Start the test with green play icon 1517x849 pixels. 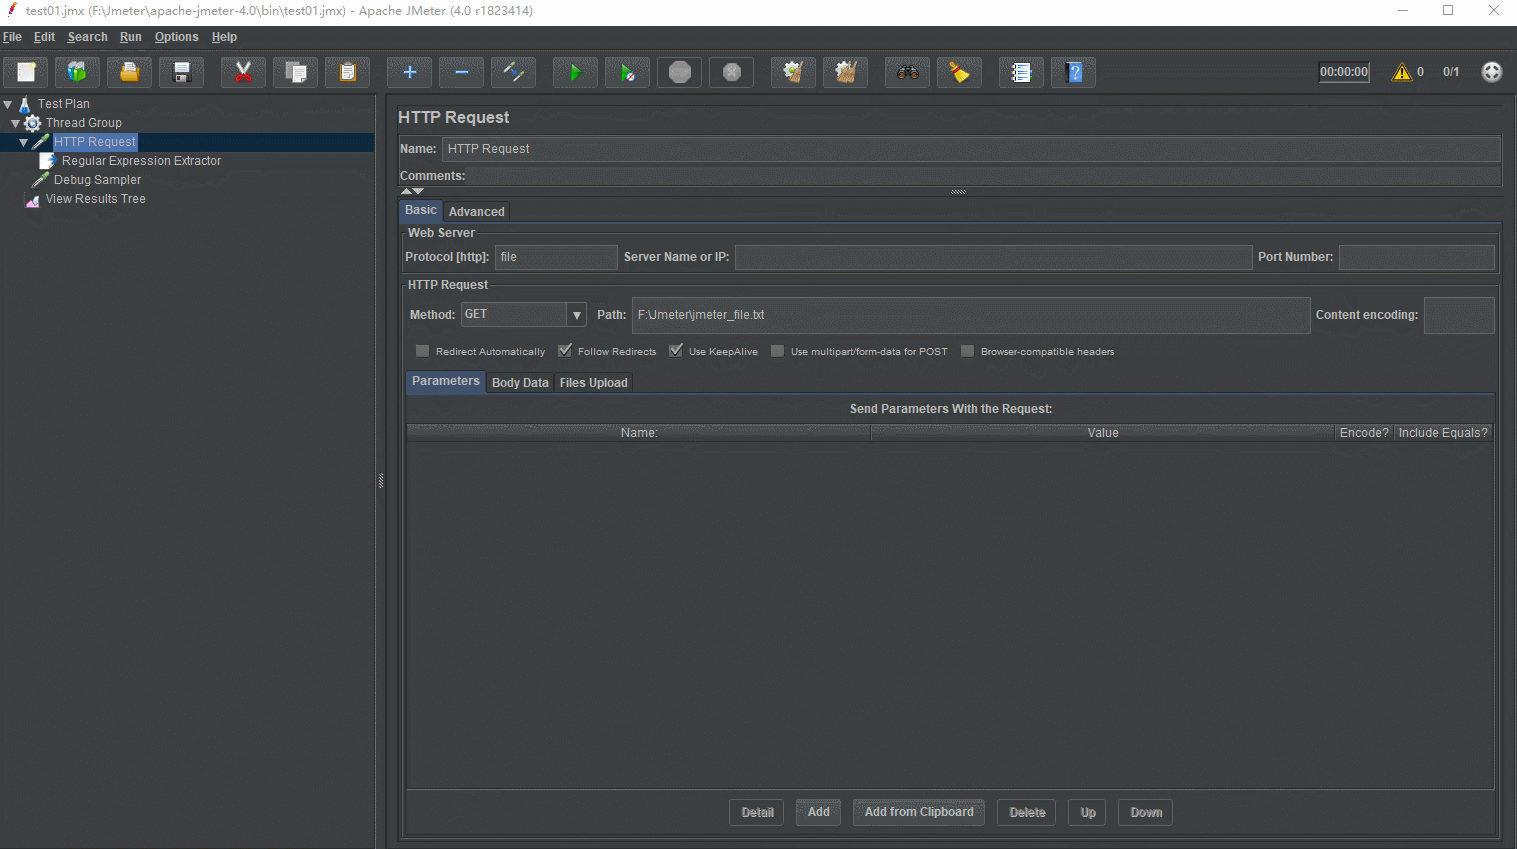pyautogui.click(x=575, y=72)
